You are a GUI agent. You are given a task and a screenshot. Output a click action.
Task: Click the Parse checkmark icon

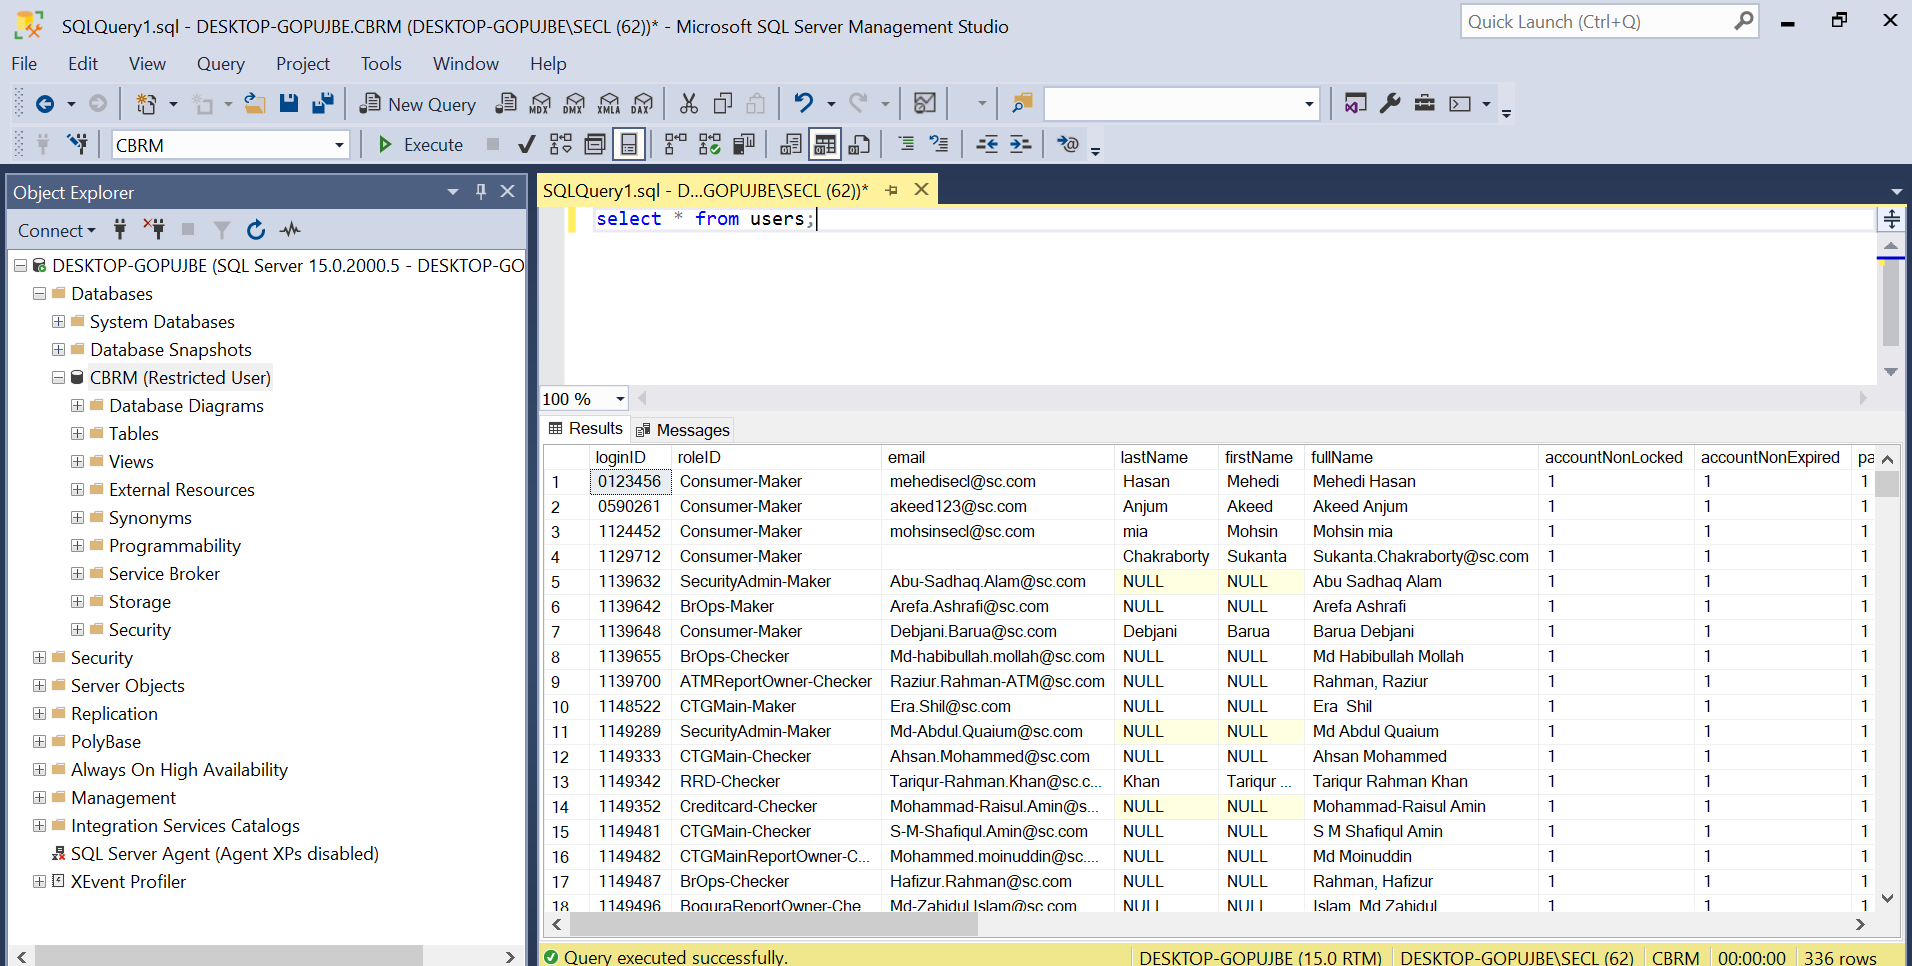[526, 145]
